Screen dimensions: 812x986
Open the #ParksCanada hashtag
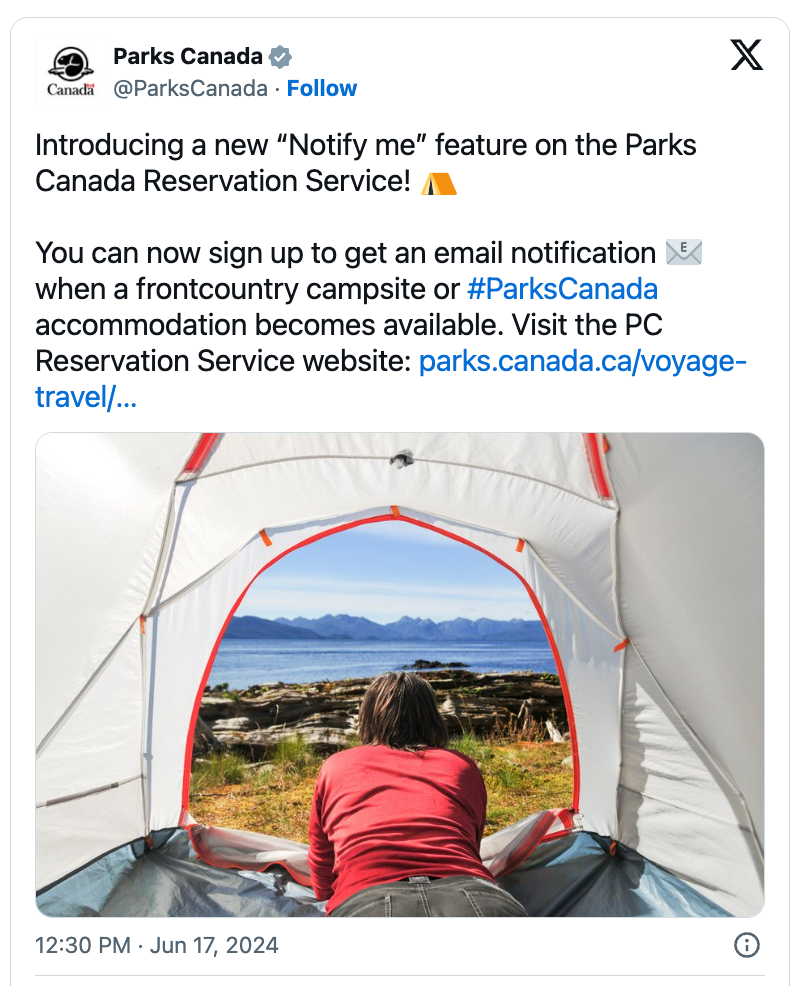(x=562, y=289)
